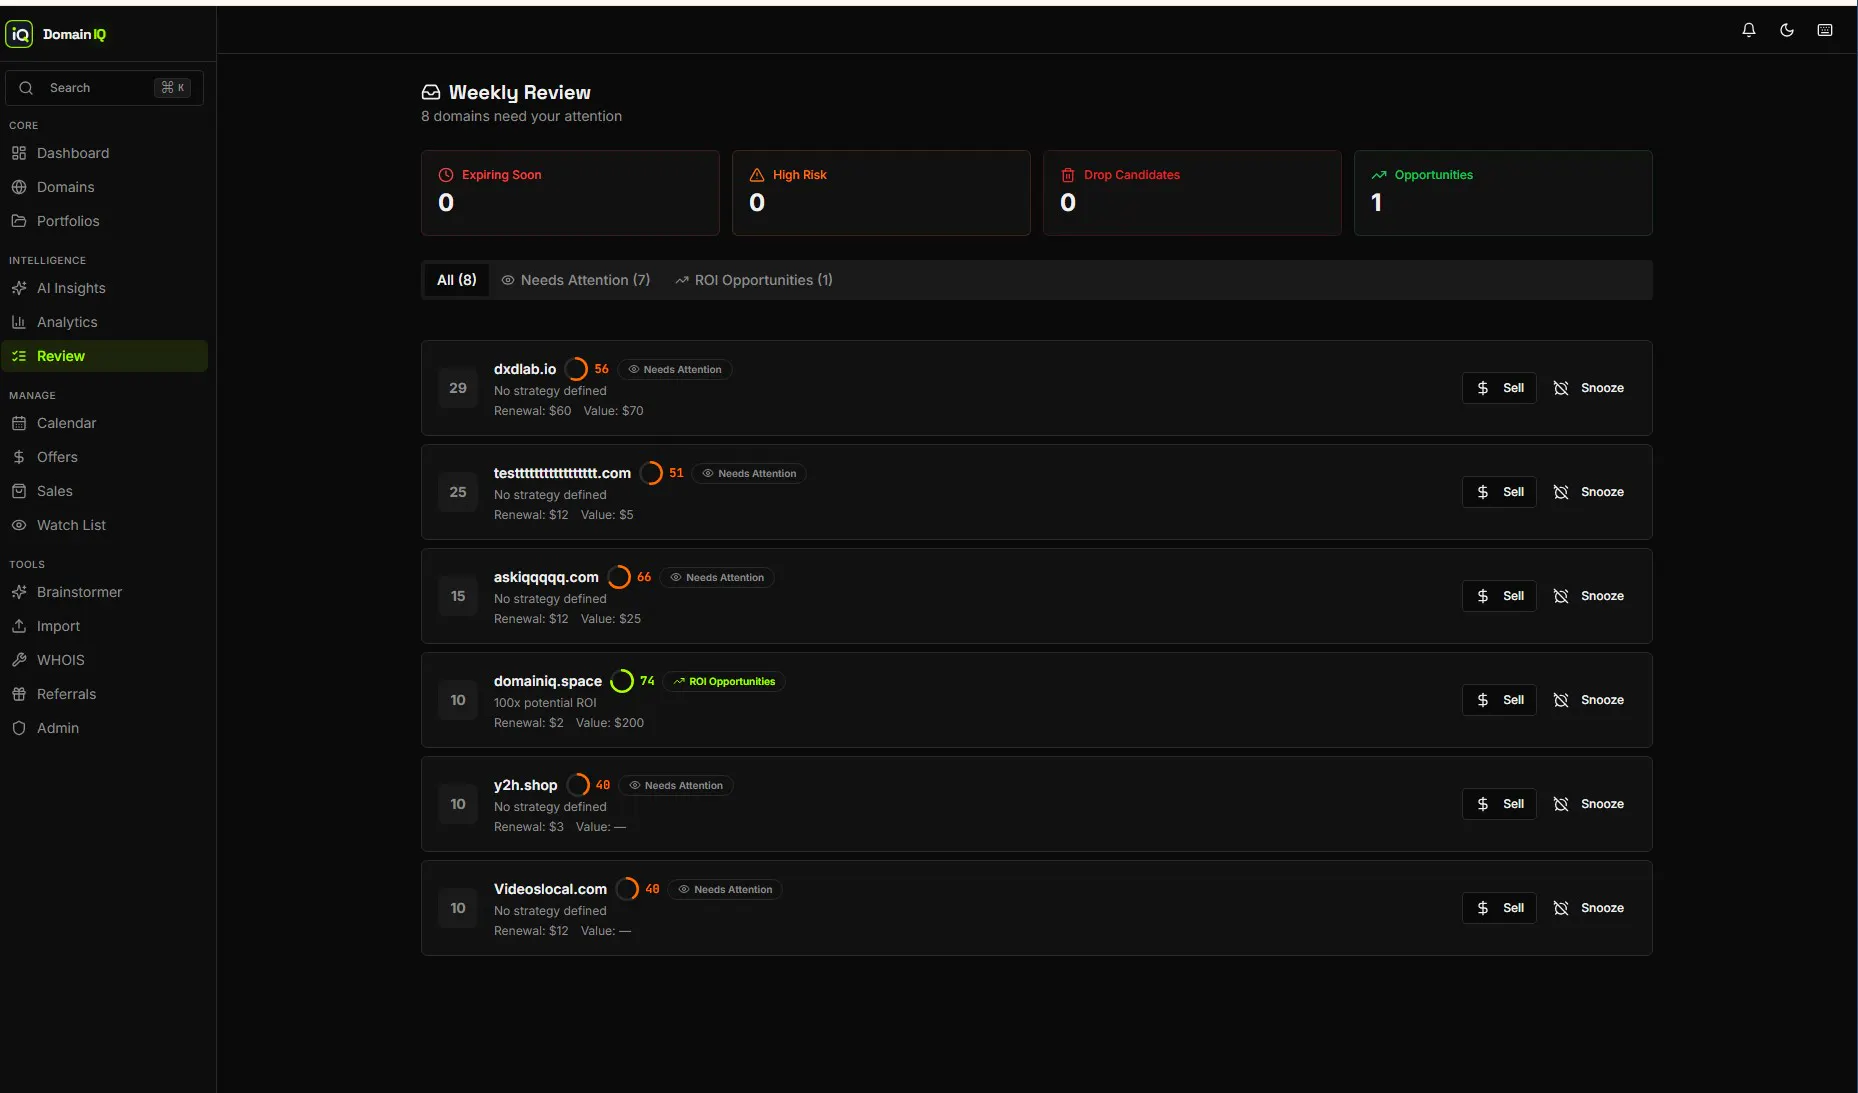Image resolution: width=1858 pixels, height=1093 pixels.
Task: Sell the y2h.shop domain
Action: point(1499,804)
